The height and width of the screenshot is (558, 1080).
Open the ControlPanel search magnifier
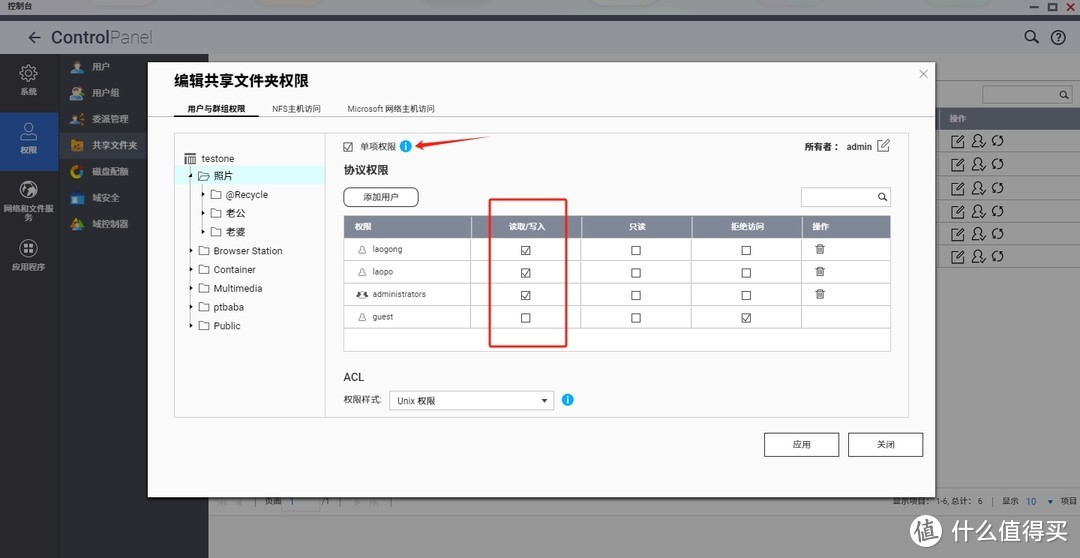[x=1031, y=37]
